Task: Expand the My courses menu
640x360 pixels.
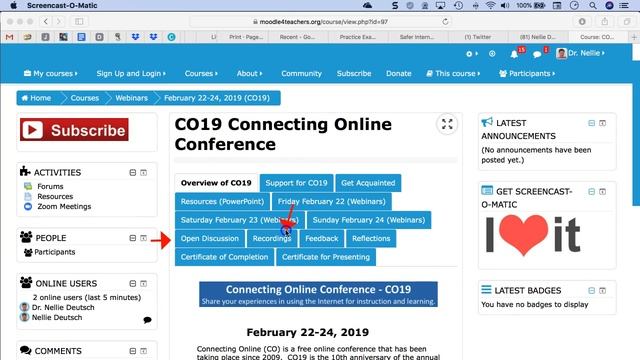Action: pos(51,73)
